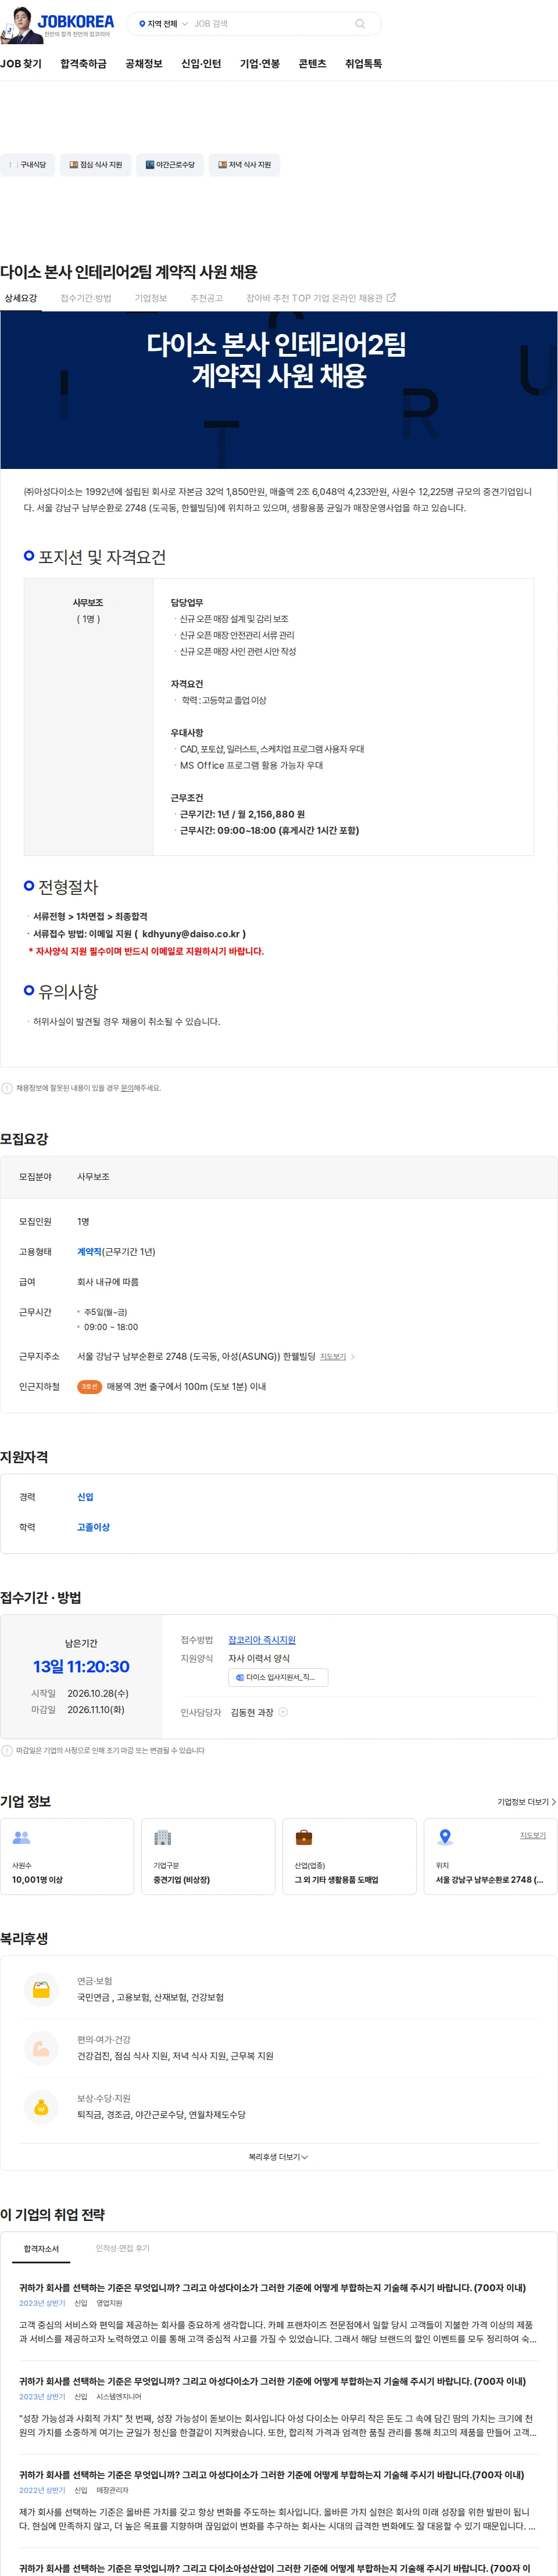The width and height of the screenshot is (558, 2576).
Task: Open the 콘텐츠 menu
Action: (x=313, y=64)
